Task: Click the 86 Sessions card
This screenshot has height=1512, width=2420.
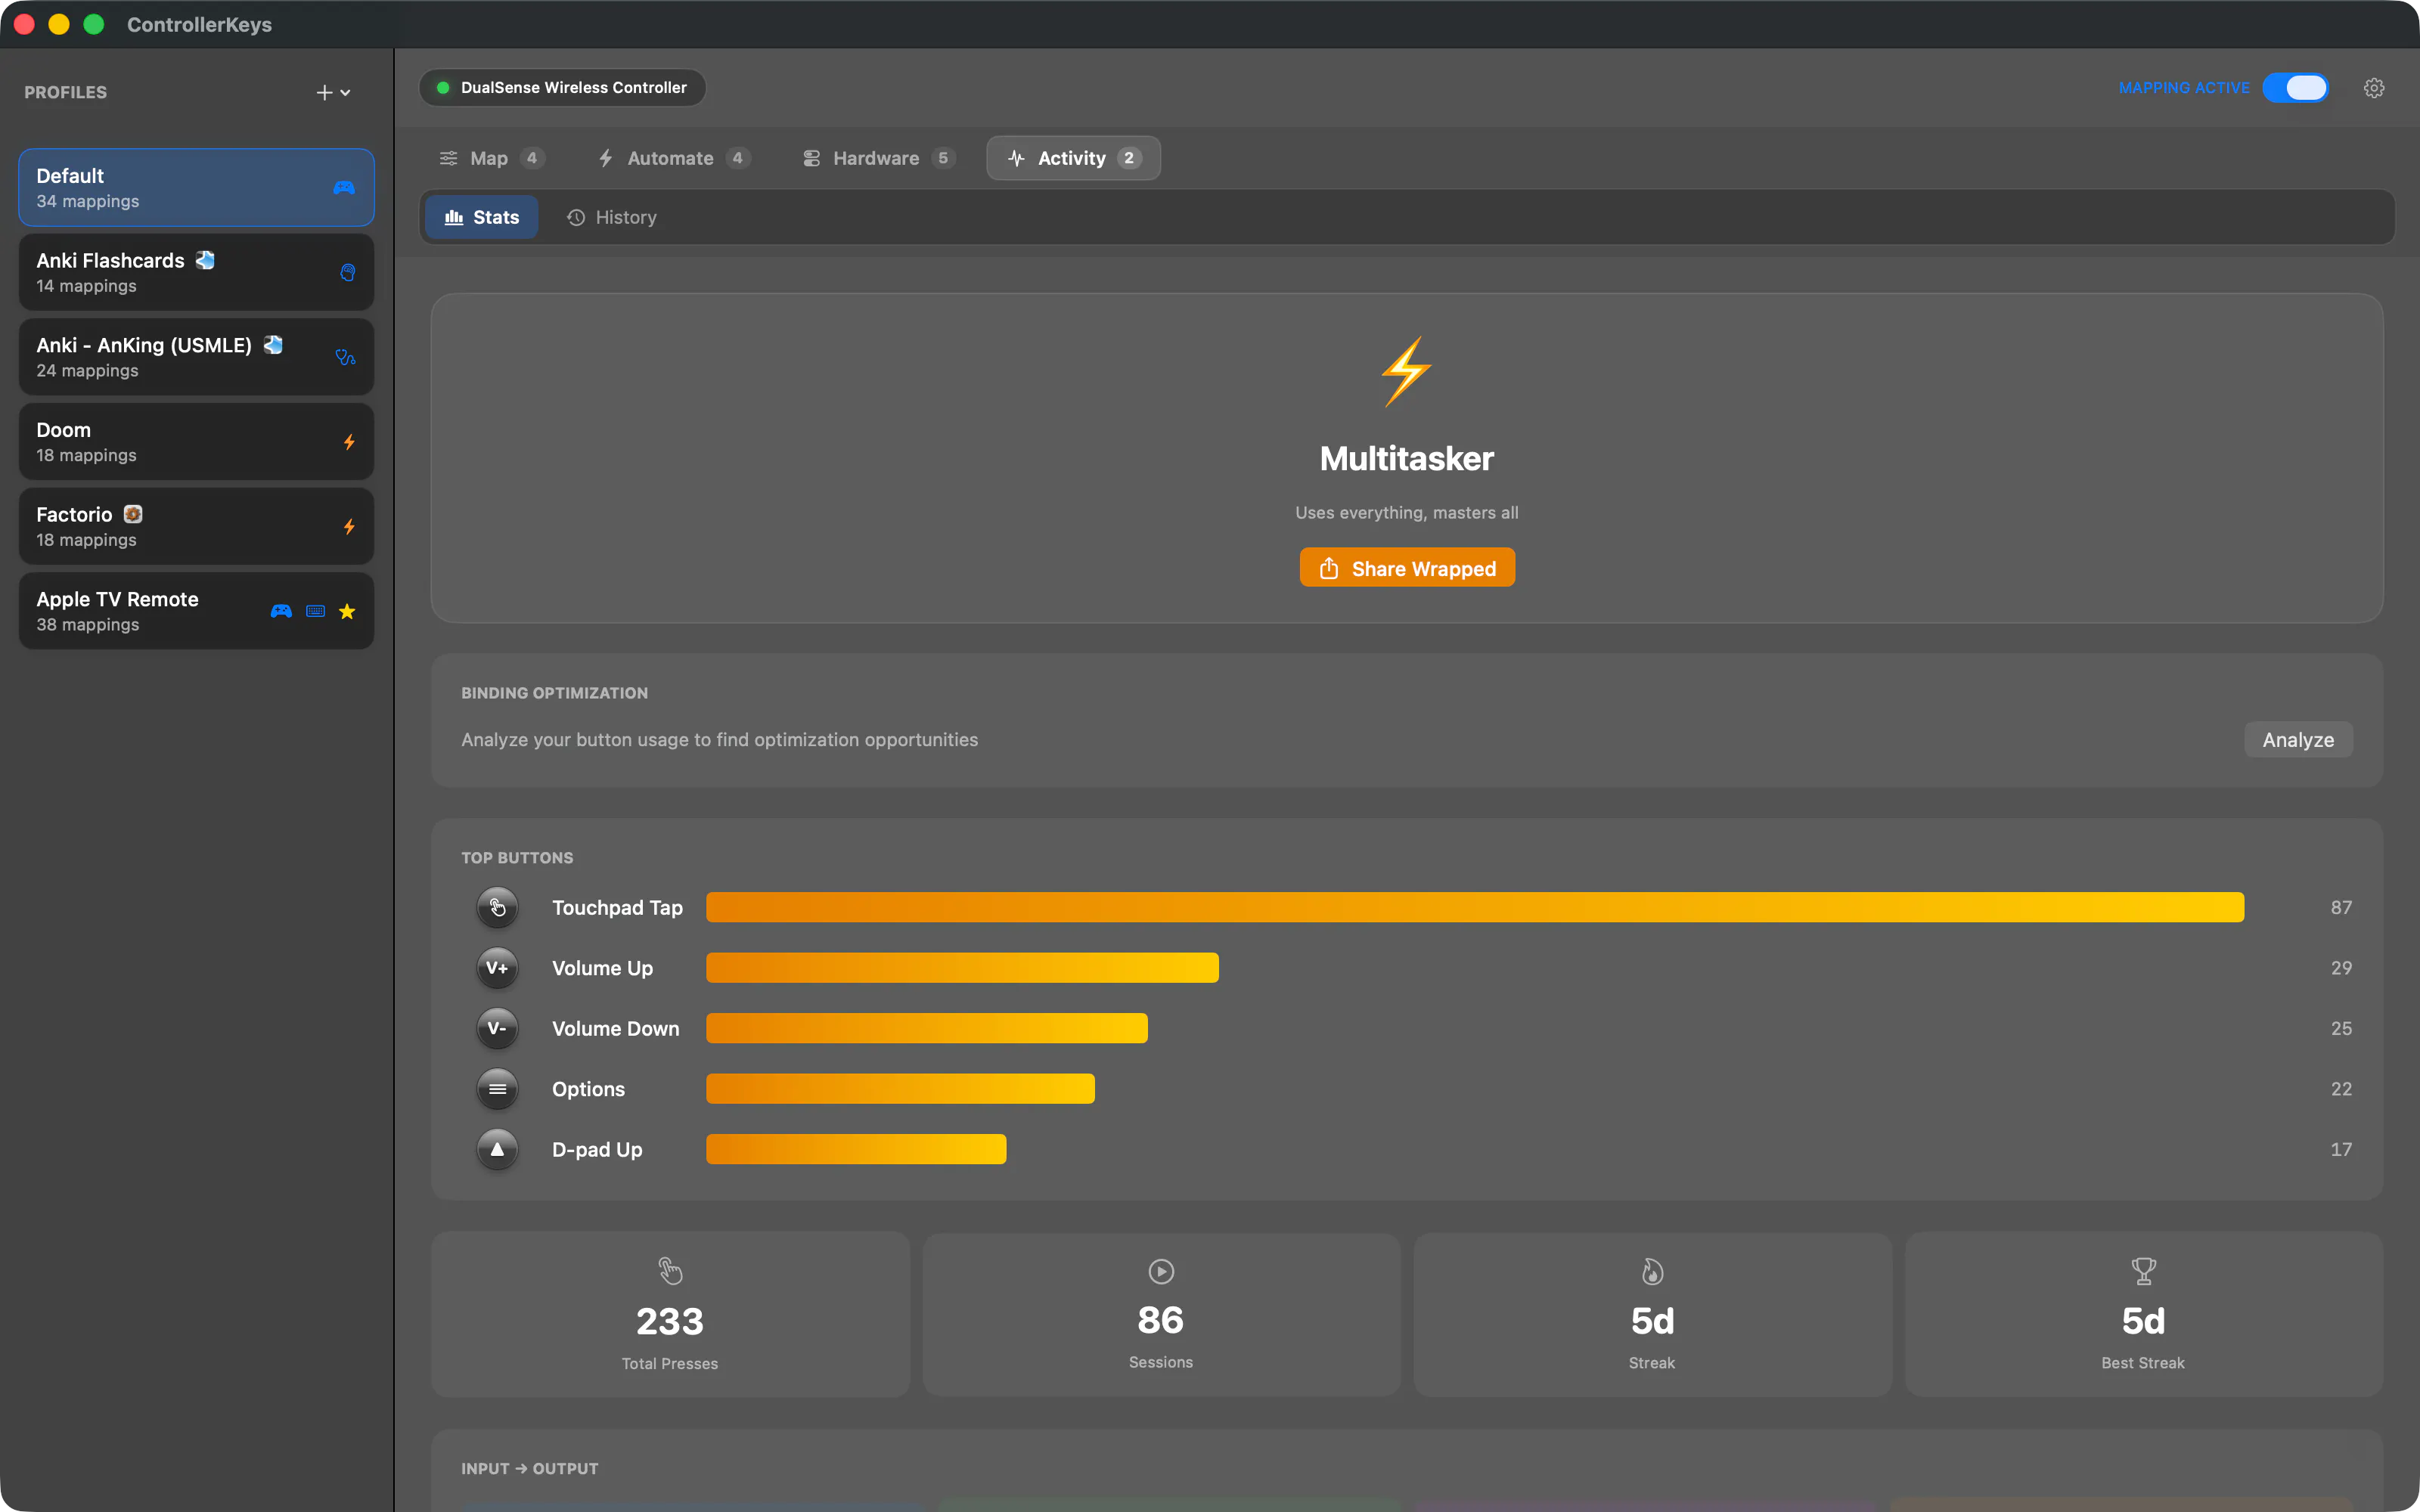Action: tap(1161, 1314)
